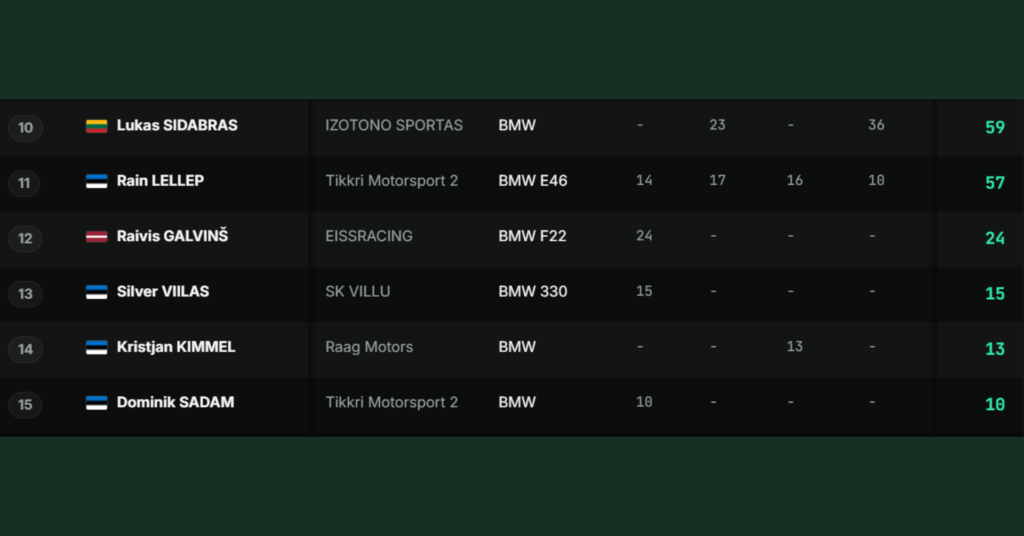Click the IZOTONO SPORTAS team name
1024x536 pixels.
(x=394, y=125)
